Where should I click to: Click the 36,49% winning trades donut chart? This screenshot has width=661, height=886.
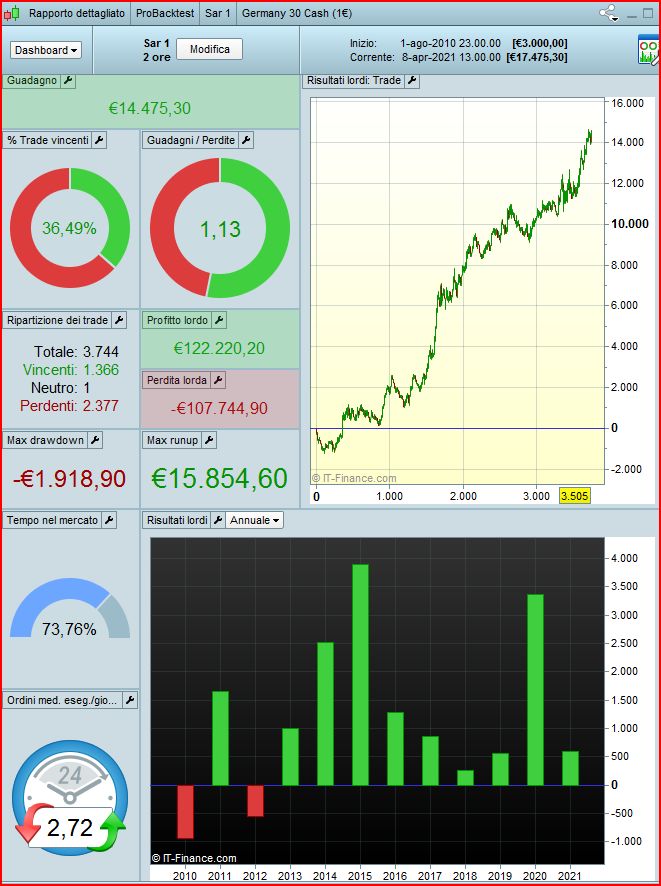coord(69,228)
